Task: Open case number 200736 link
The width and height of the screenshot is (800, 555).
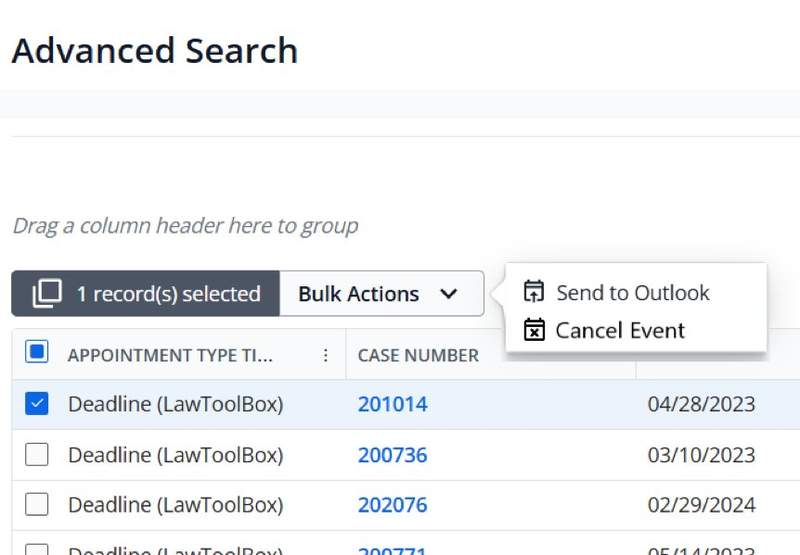Action: coord(392,455)
